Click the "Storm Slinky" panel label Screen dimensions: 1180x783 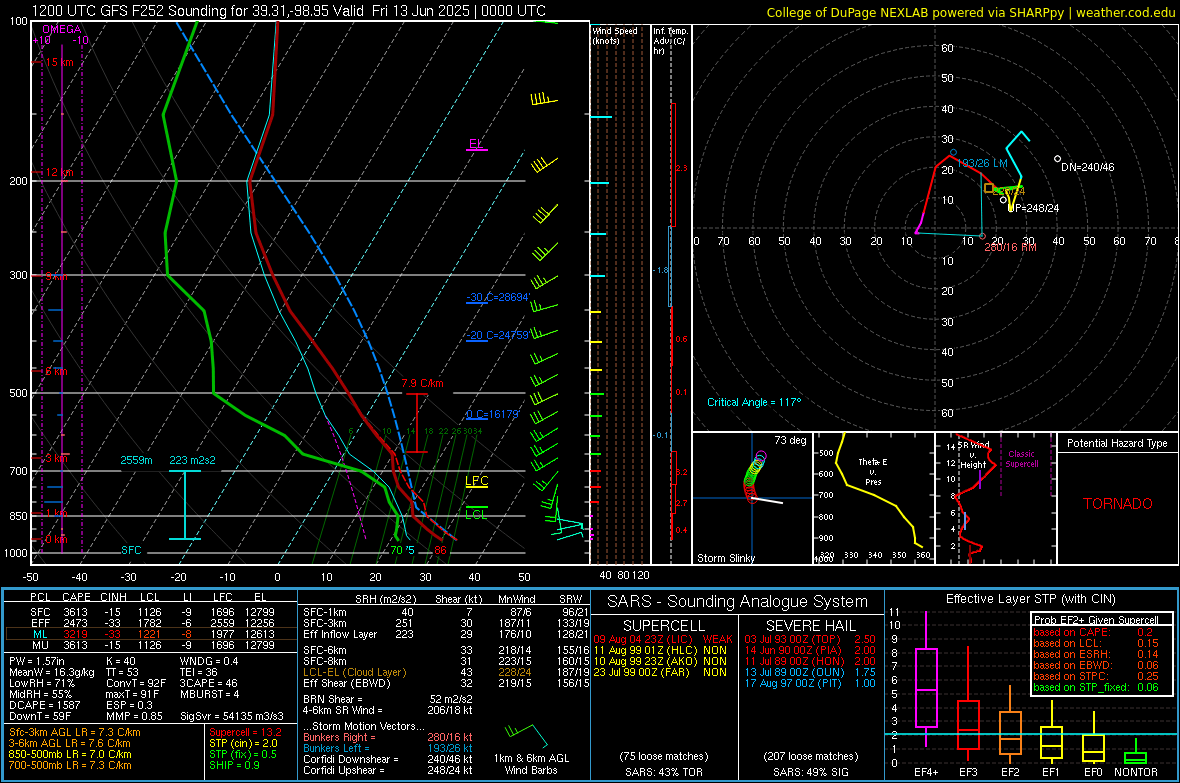pos(725,558)
